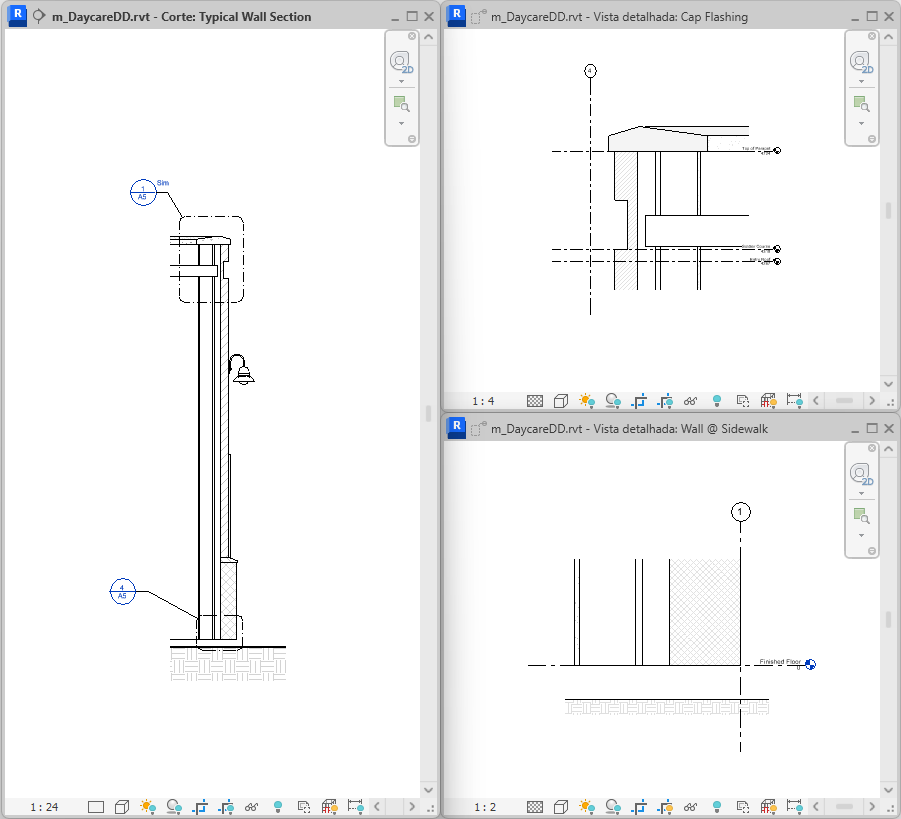Viewport: 901px width, 819px height.
Task: Open Visual Style in Cap Flashing view
Action: pyautogui.click(x=561, y=401)
